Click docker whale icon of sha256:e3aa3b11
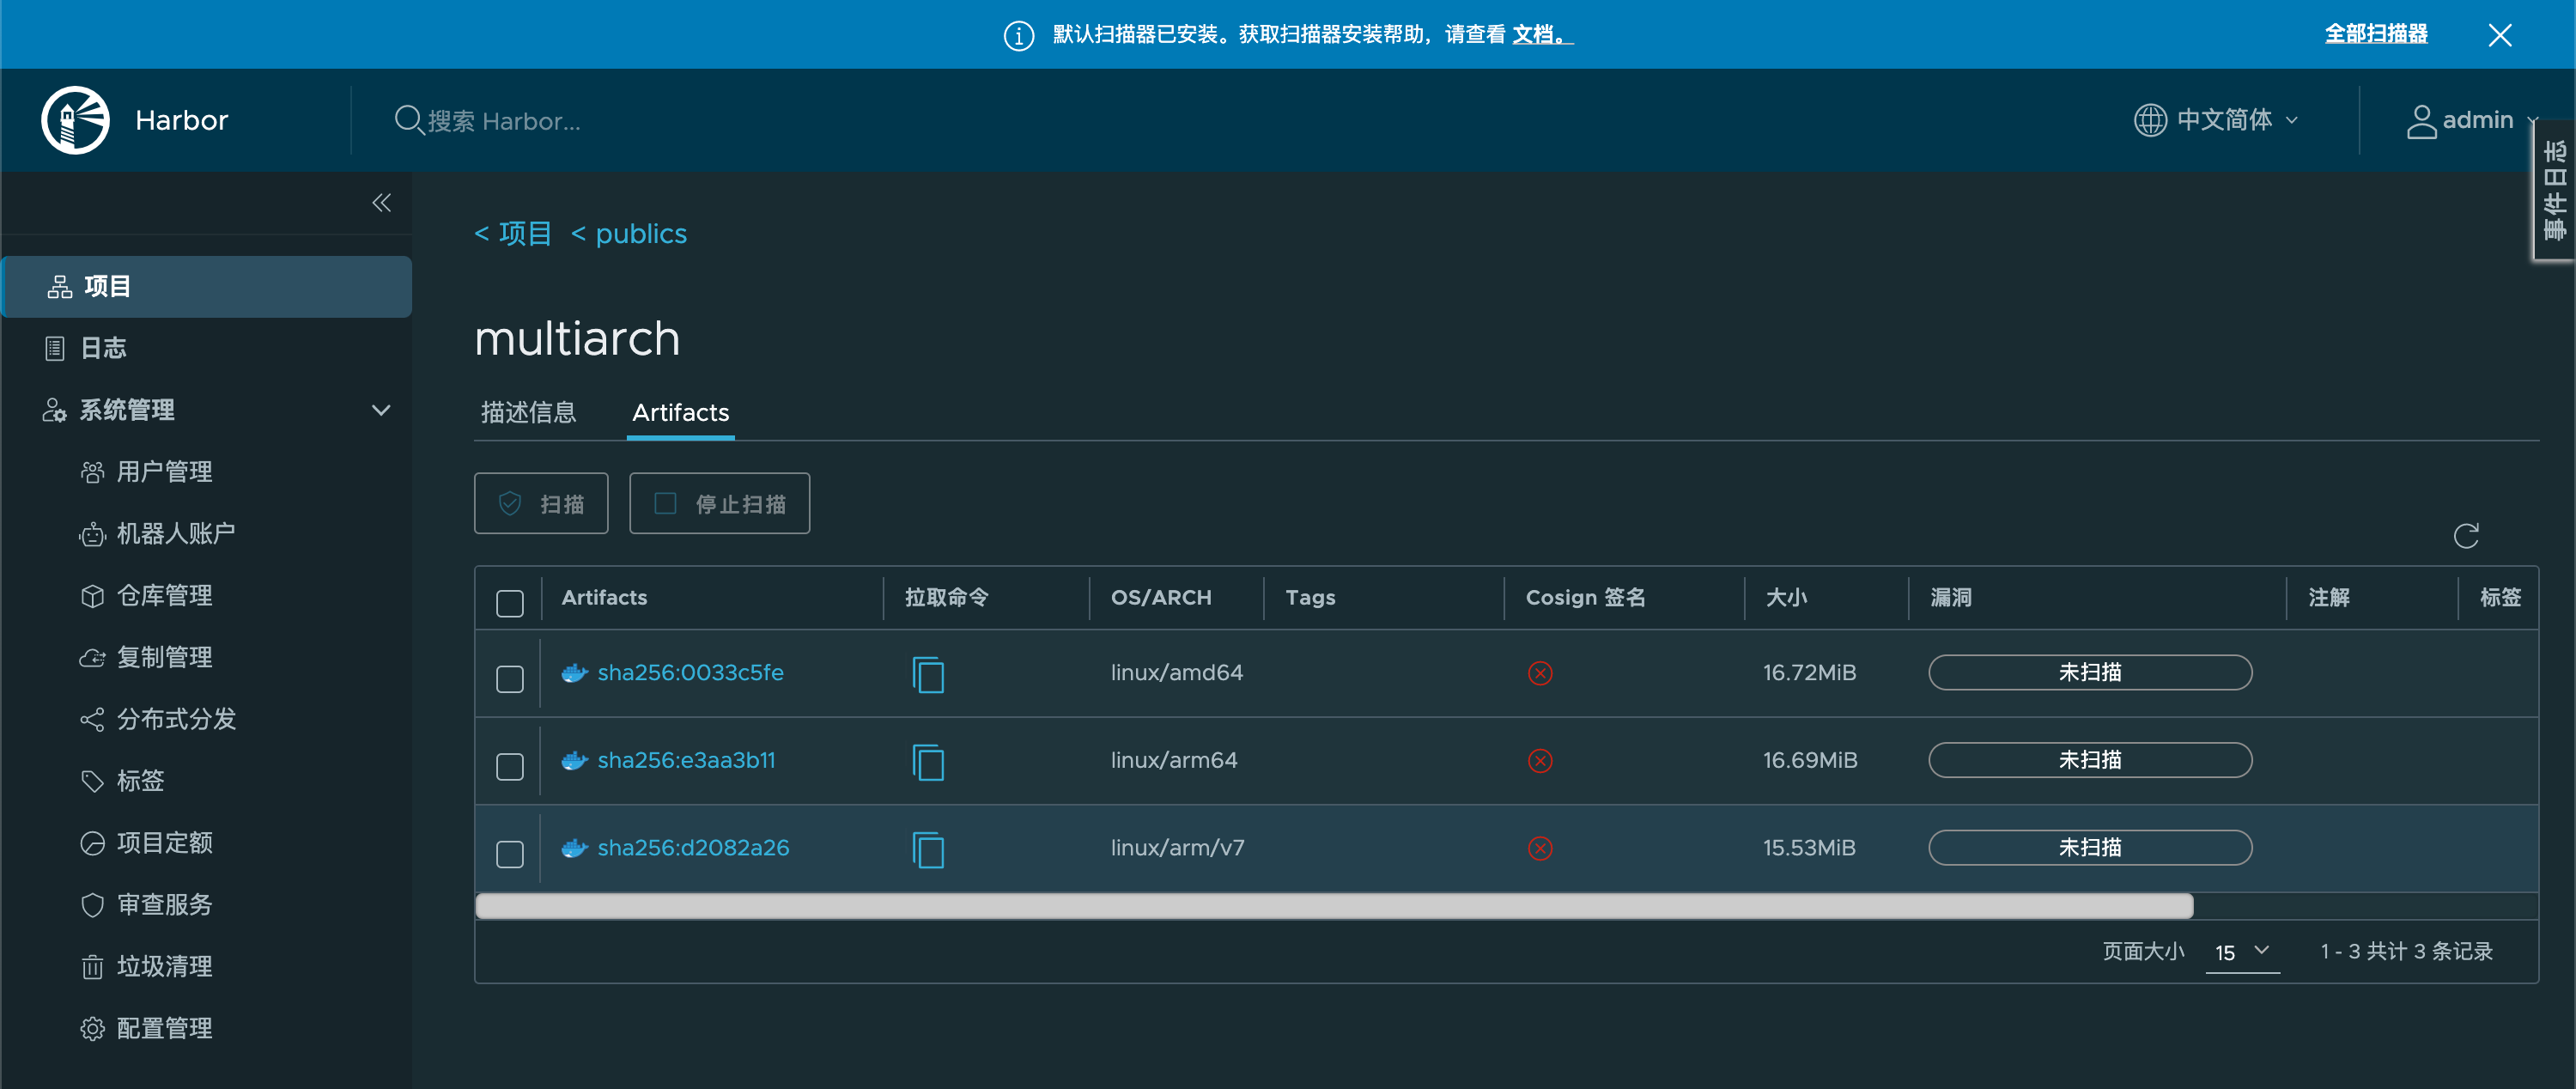2576x1089 pixels. point(574,761)
